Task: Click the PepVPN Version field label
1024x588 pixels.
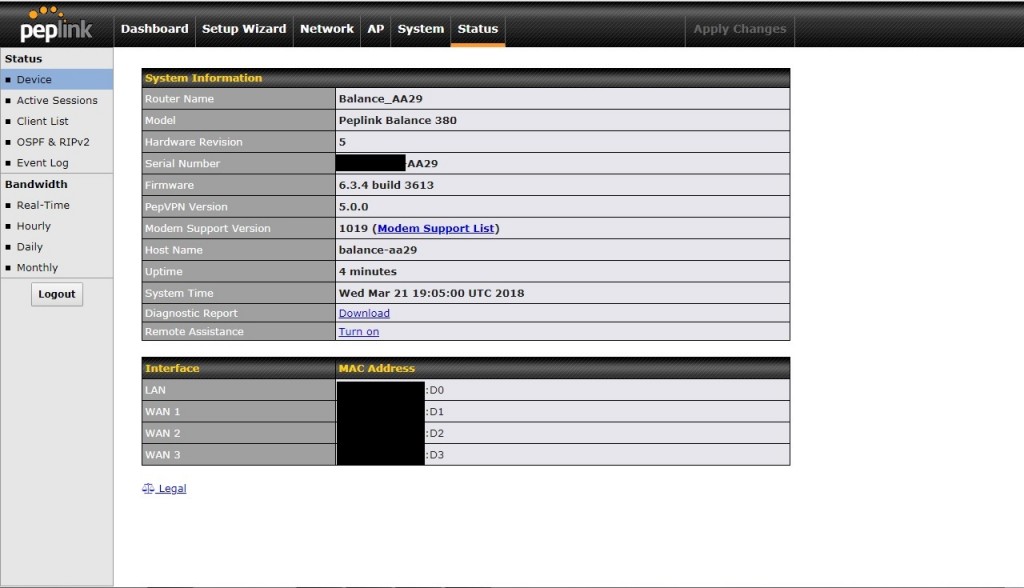Action: (x=186, y=206)
